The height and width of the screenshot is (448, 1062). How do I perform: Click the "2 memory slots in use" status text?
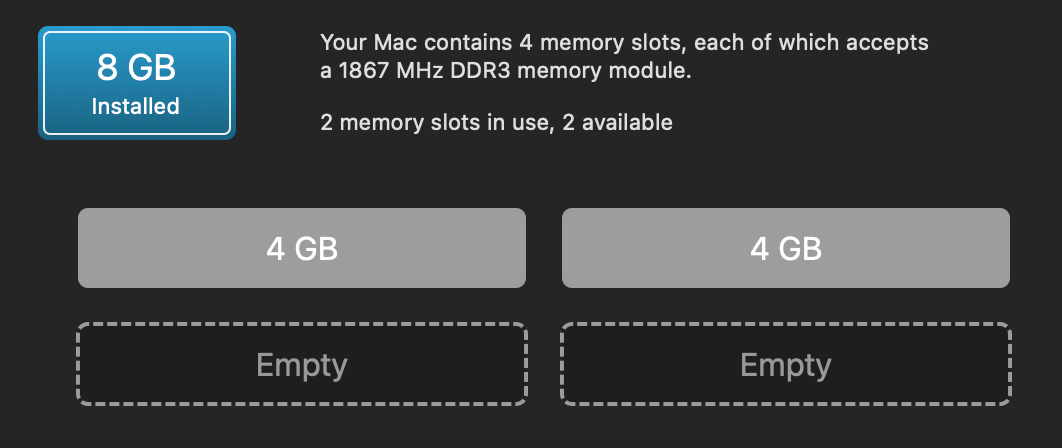(435, 123)
